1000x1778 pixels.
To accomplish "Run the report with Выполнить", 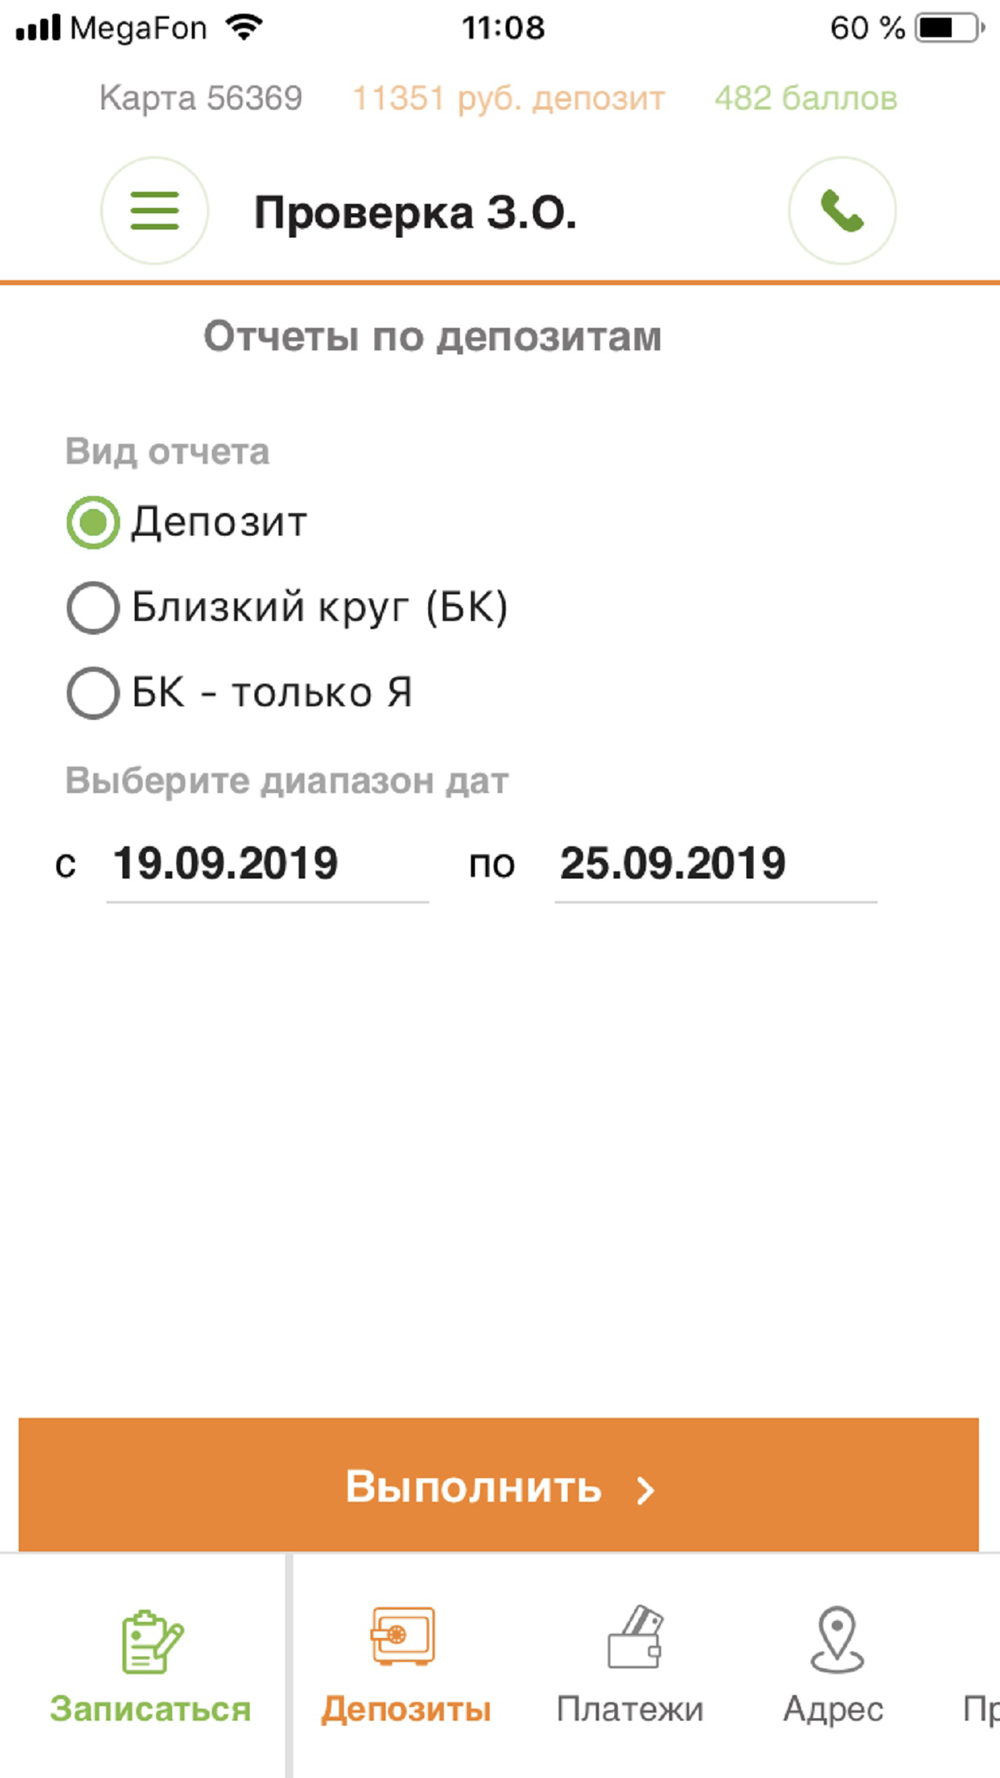I will point(498,1485).
